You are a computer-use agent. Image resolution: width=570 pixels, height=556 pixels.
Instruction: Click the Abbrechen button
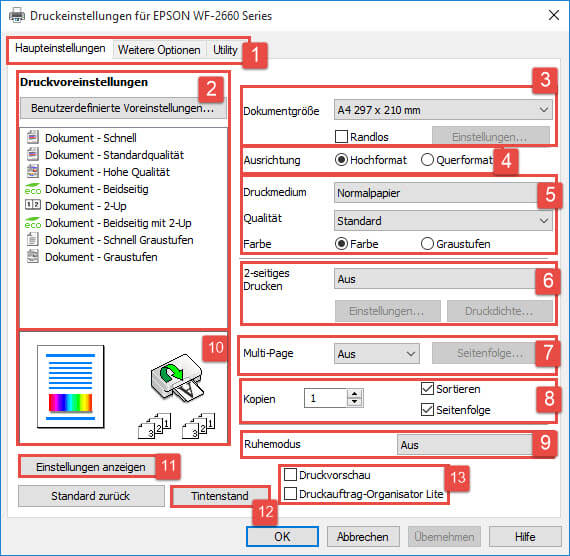[362, 536]
